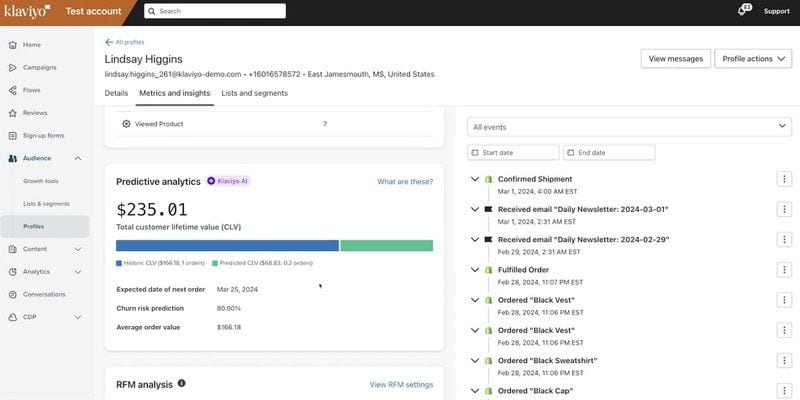Go back to All profiles
The width and height of the screenshot is (800, 400).
pos(124,42)
